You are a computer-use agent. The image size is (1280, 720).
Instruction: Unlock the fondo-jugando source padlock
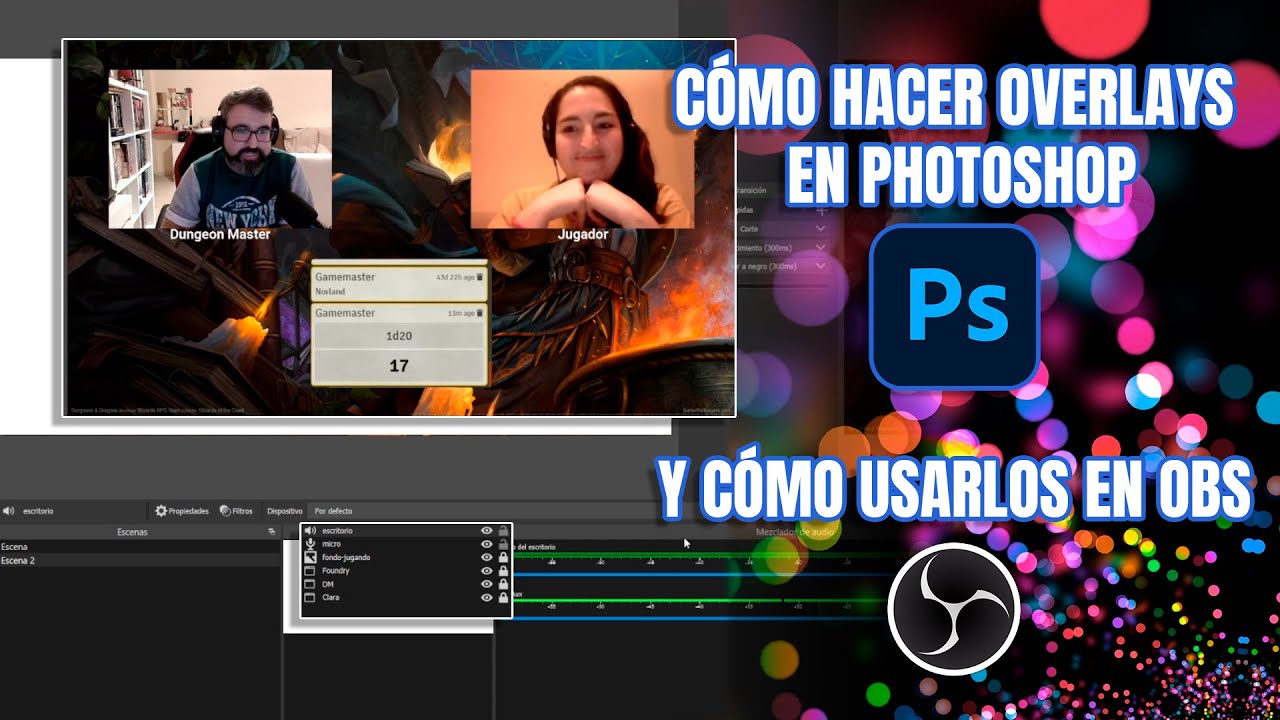[x=503, y=557]
